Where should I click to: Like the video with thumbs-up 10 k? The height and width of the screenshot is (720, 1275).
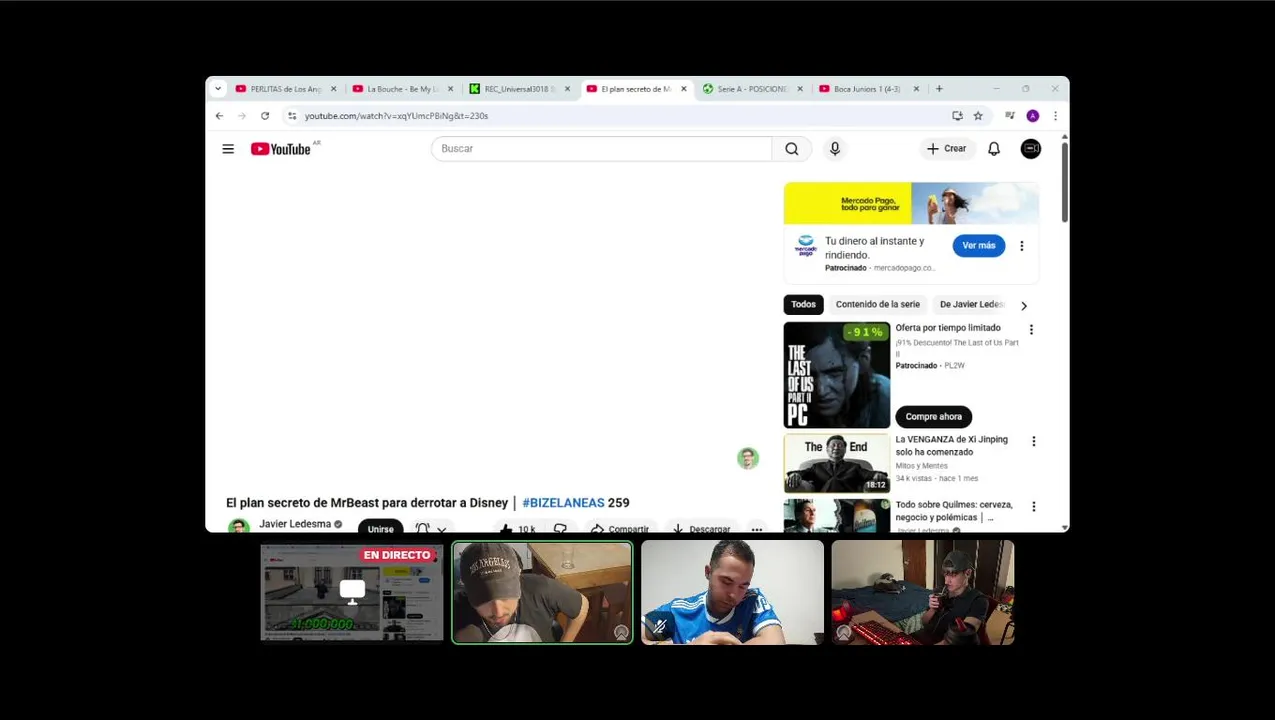pyautogui.click(x=518, y=527)
